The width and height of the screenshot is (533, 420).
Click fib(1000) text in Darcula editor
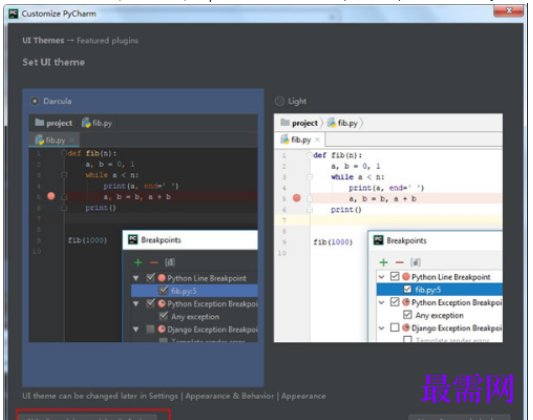[87, 240]
